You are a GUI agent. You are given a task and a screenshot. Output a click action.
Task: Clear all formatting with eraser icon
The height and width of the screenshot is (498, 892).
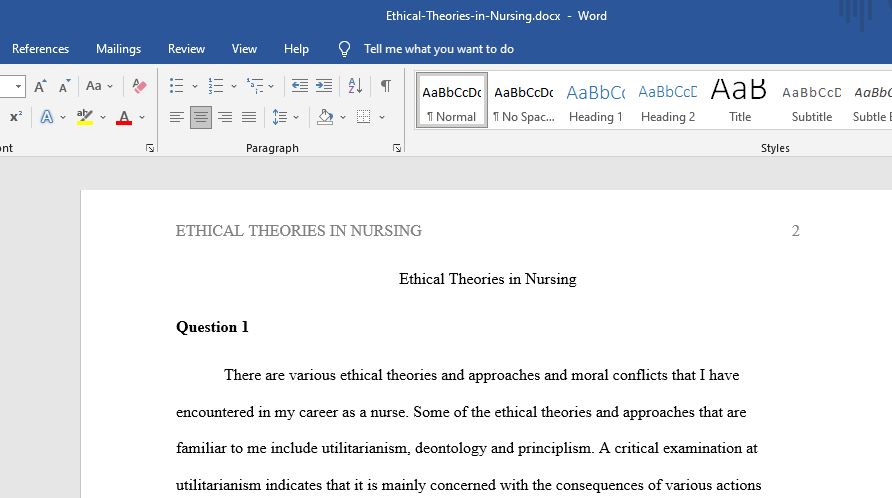click(139, 86)
